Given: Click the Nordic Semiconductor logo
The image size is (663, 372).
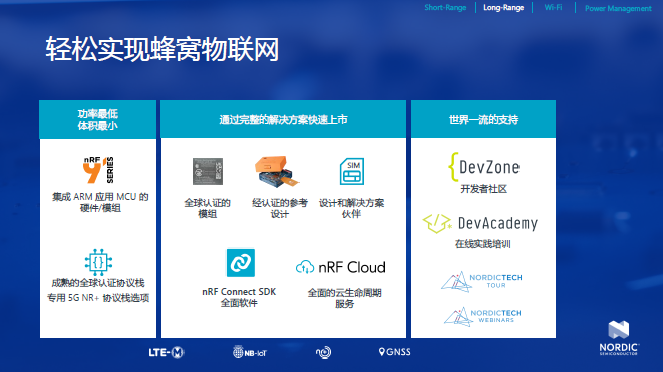Looking at the screenshot, I should tap(619, 338).
